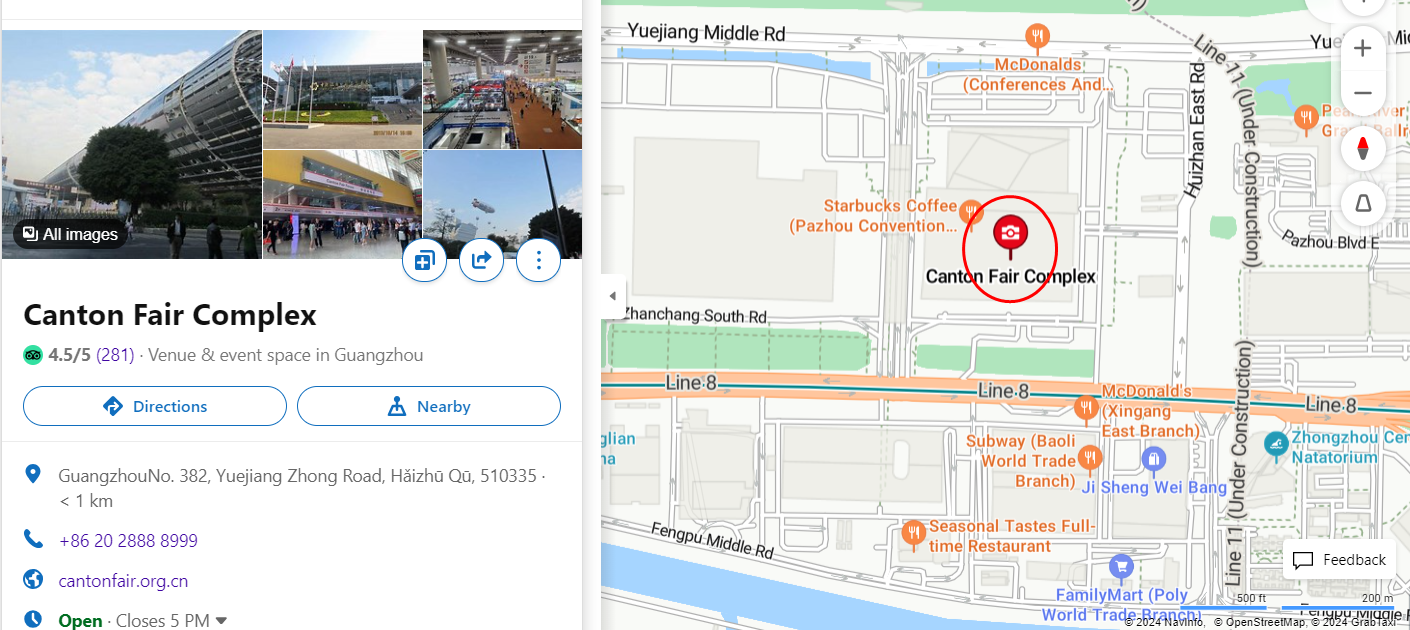Viewport: 1410px width, 630px height.
Task: Collapse the left info panel arrow
Action: coord(613,296)
